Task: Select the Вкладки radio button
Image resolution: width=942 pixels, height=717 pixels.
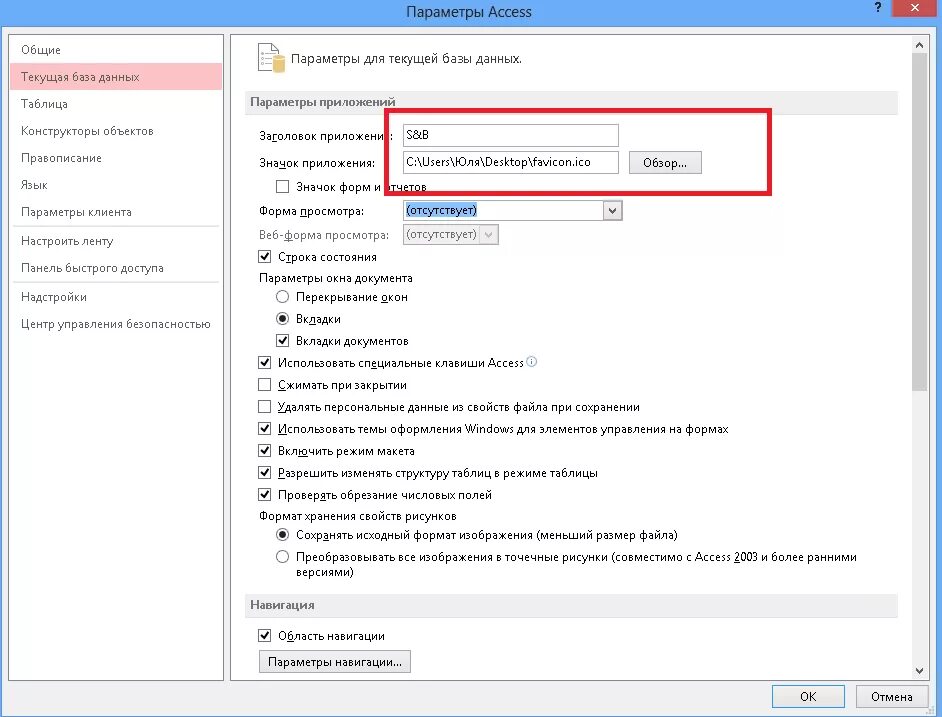Action: click(282, 319)
